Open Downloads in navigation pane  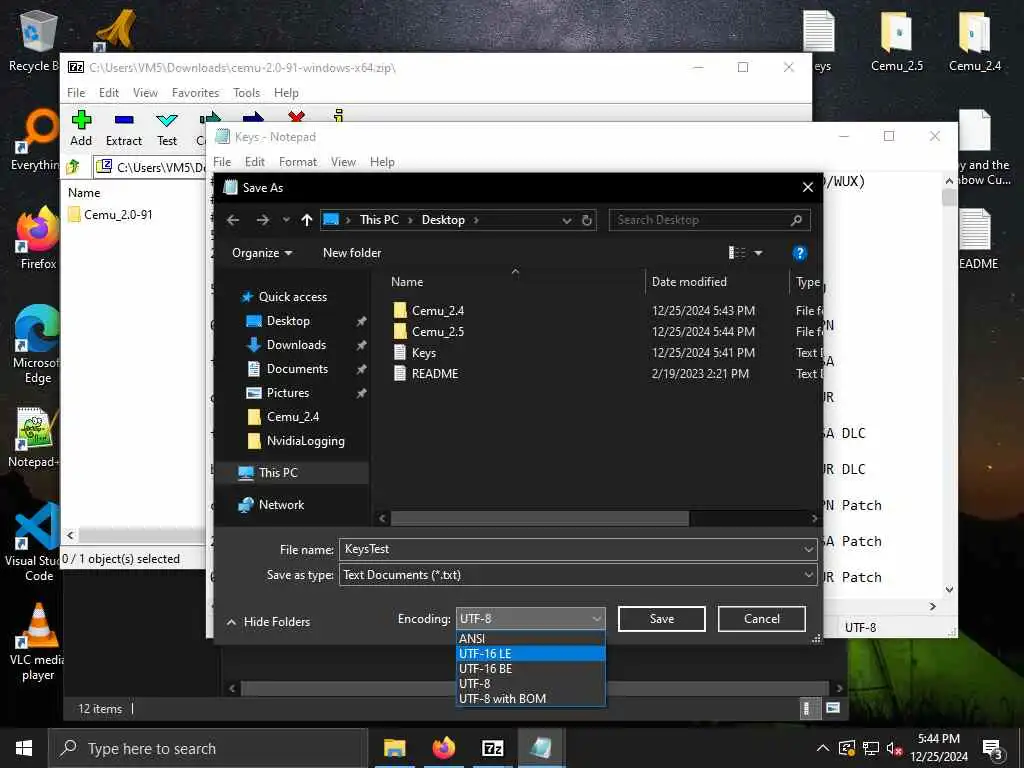click(296, 345)
